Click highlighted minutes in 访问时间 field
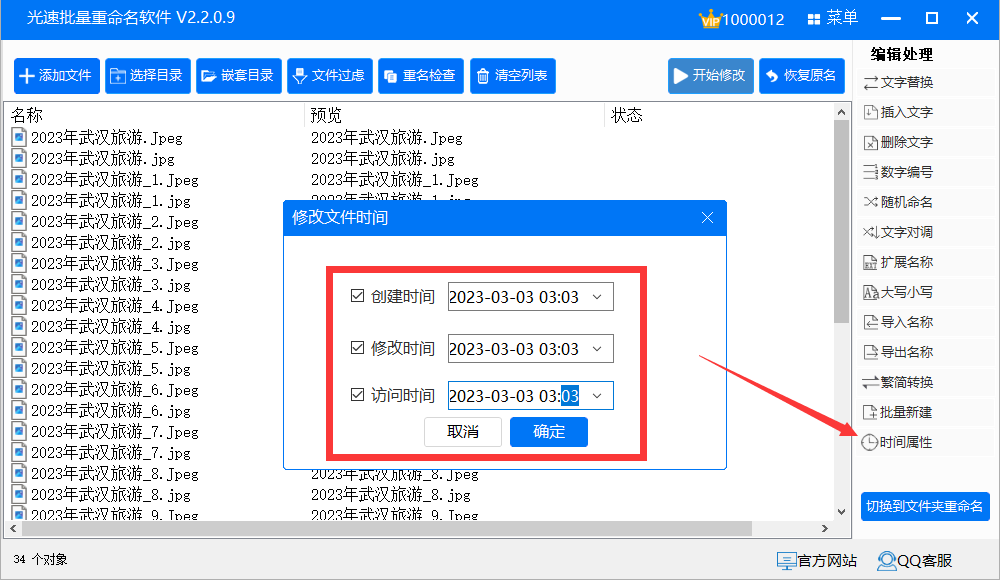The image size is (1000, 580). pyautogui.click(x=570, y=396)
